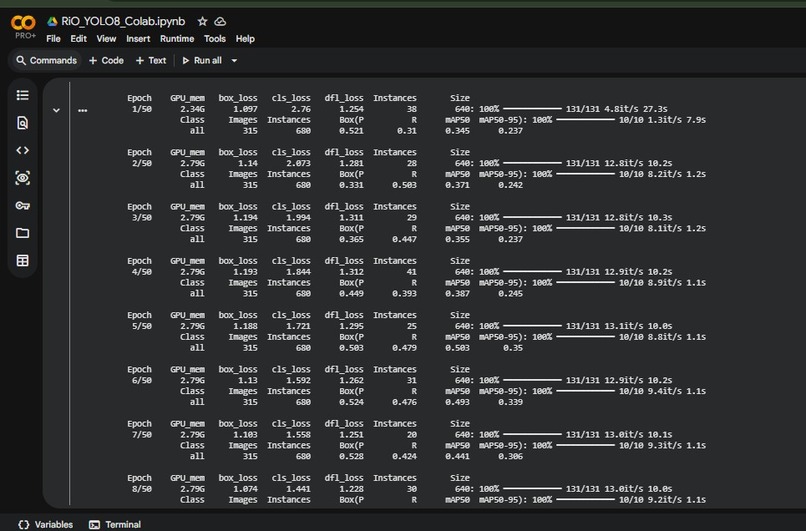
Task: Open the View menu
Action: click(x=106, y=39)
